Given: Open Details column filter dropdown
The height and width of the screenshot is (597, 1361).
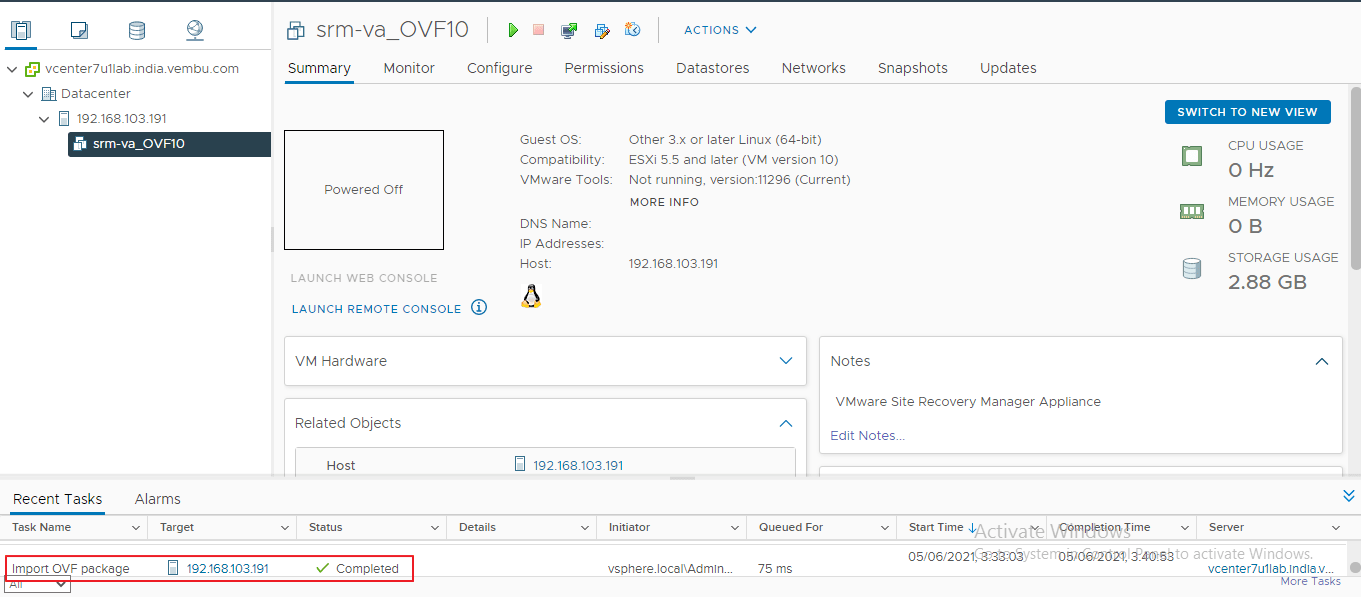Looking at the screenshot, I should pyautogui.click(x=585, y=528).
